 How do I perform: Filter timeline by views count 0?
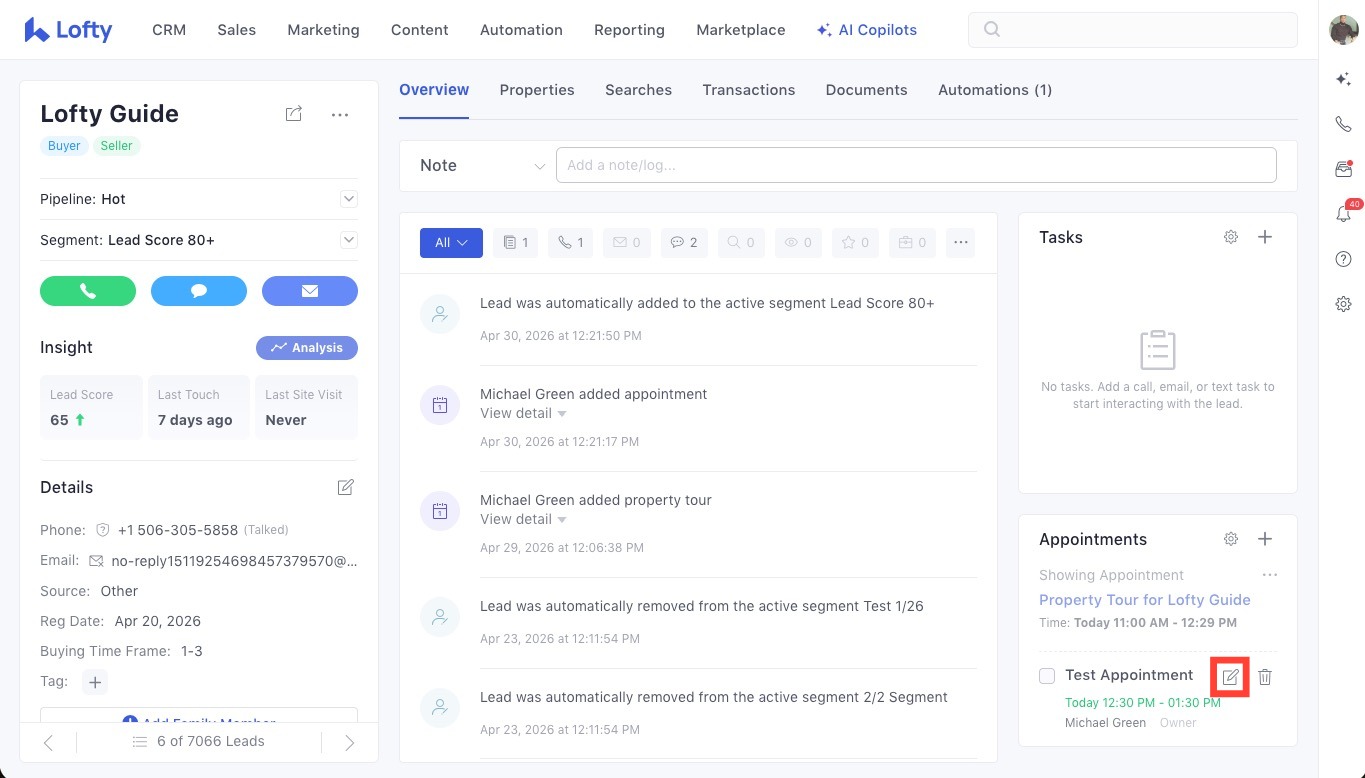798,242
